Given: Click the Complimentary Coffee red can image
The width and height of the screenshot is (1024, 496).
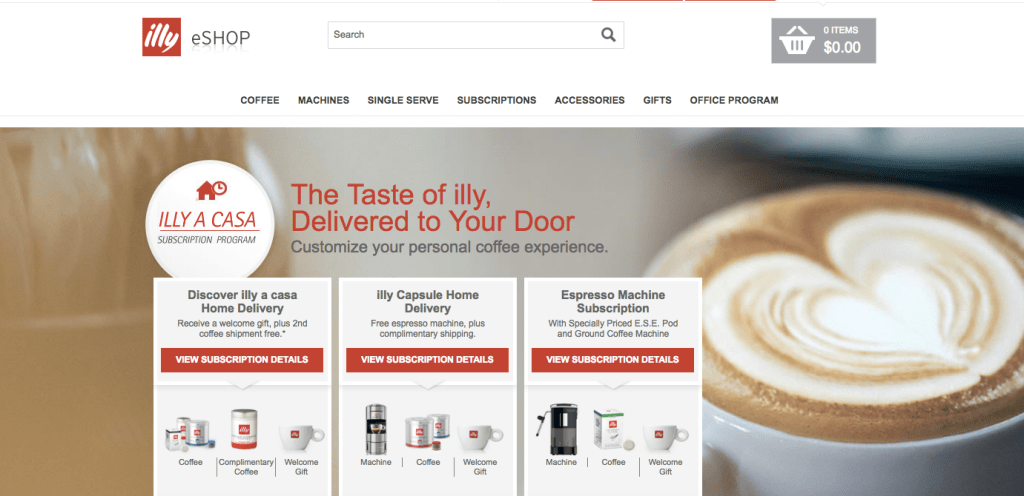Looking at the screenshot, I should click(x=242, y=429).
